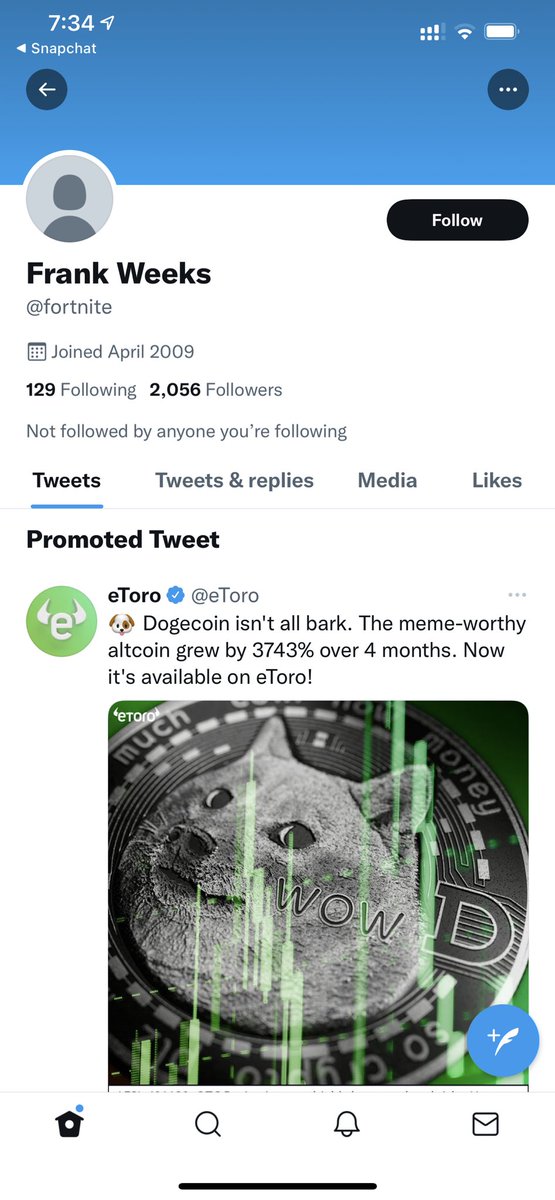
Task: Follow Frank Weeks
Action: (457, 220)
